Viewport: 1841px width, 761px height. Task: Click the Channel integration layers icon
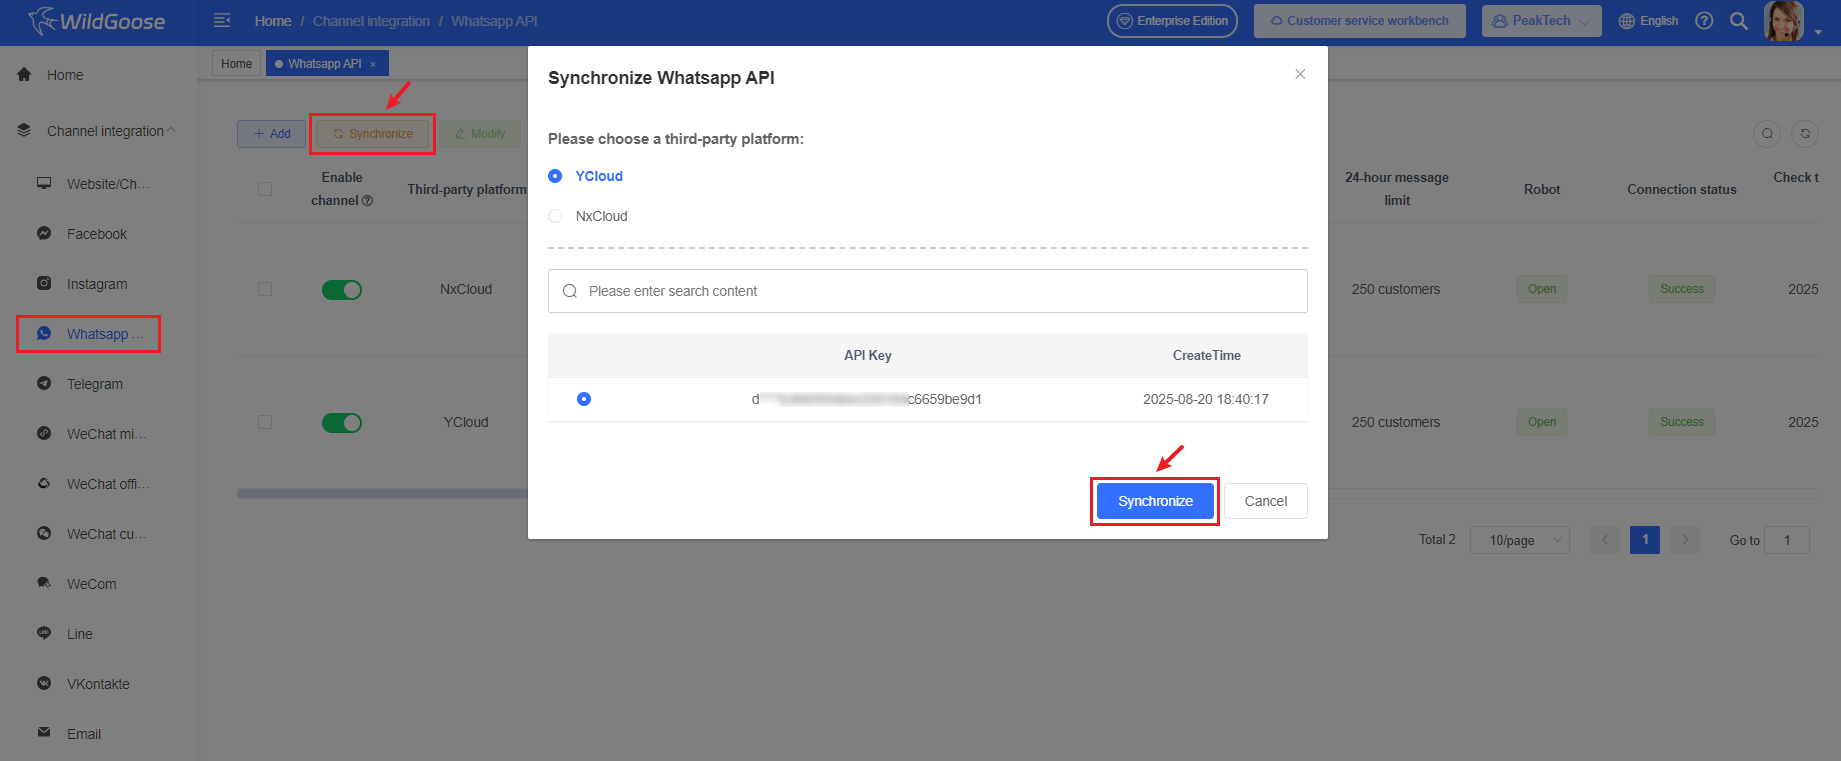(x=24, y=130)
